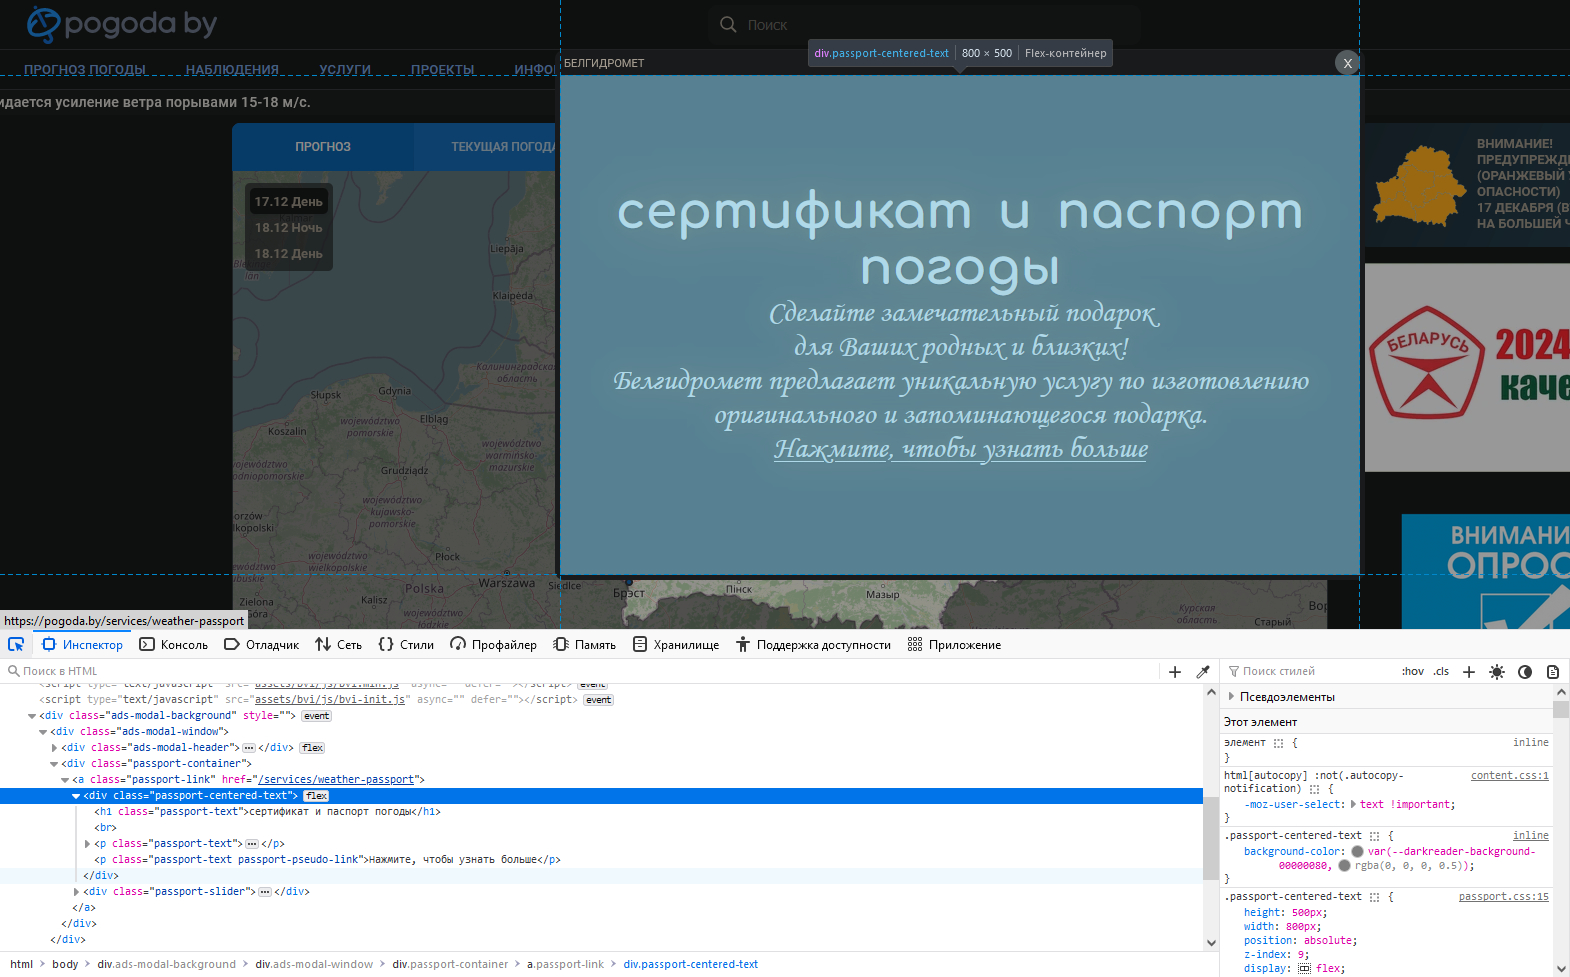Select the 18.12 Ночь forecast entry
1570x977 pixels.
[288, 228]
